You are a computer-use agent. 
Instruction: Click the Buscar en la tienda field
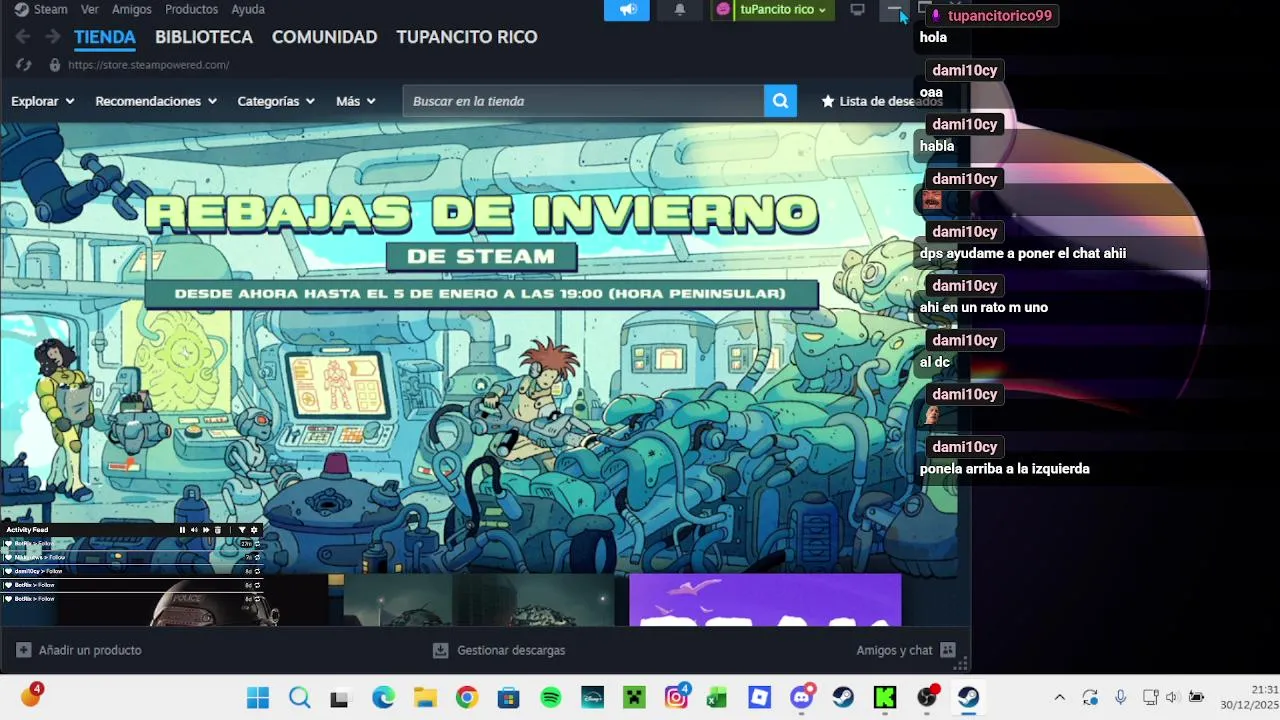(x=583, y=101)
